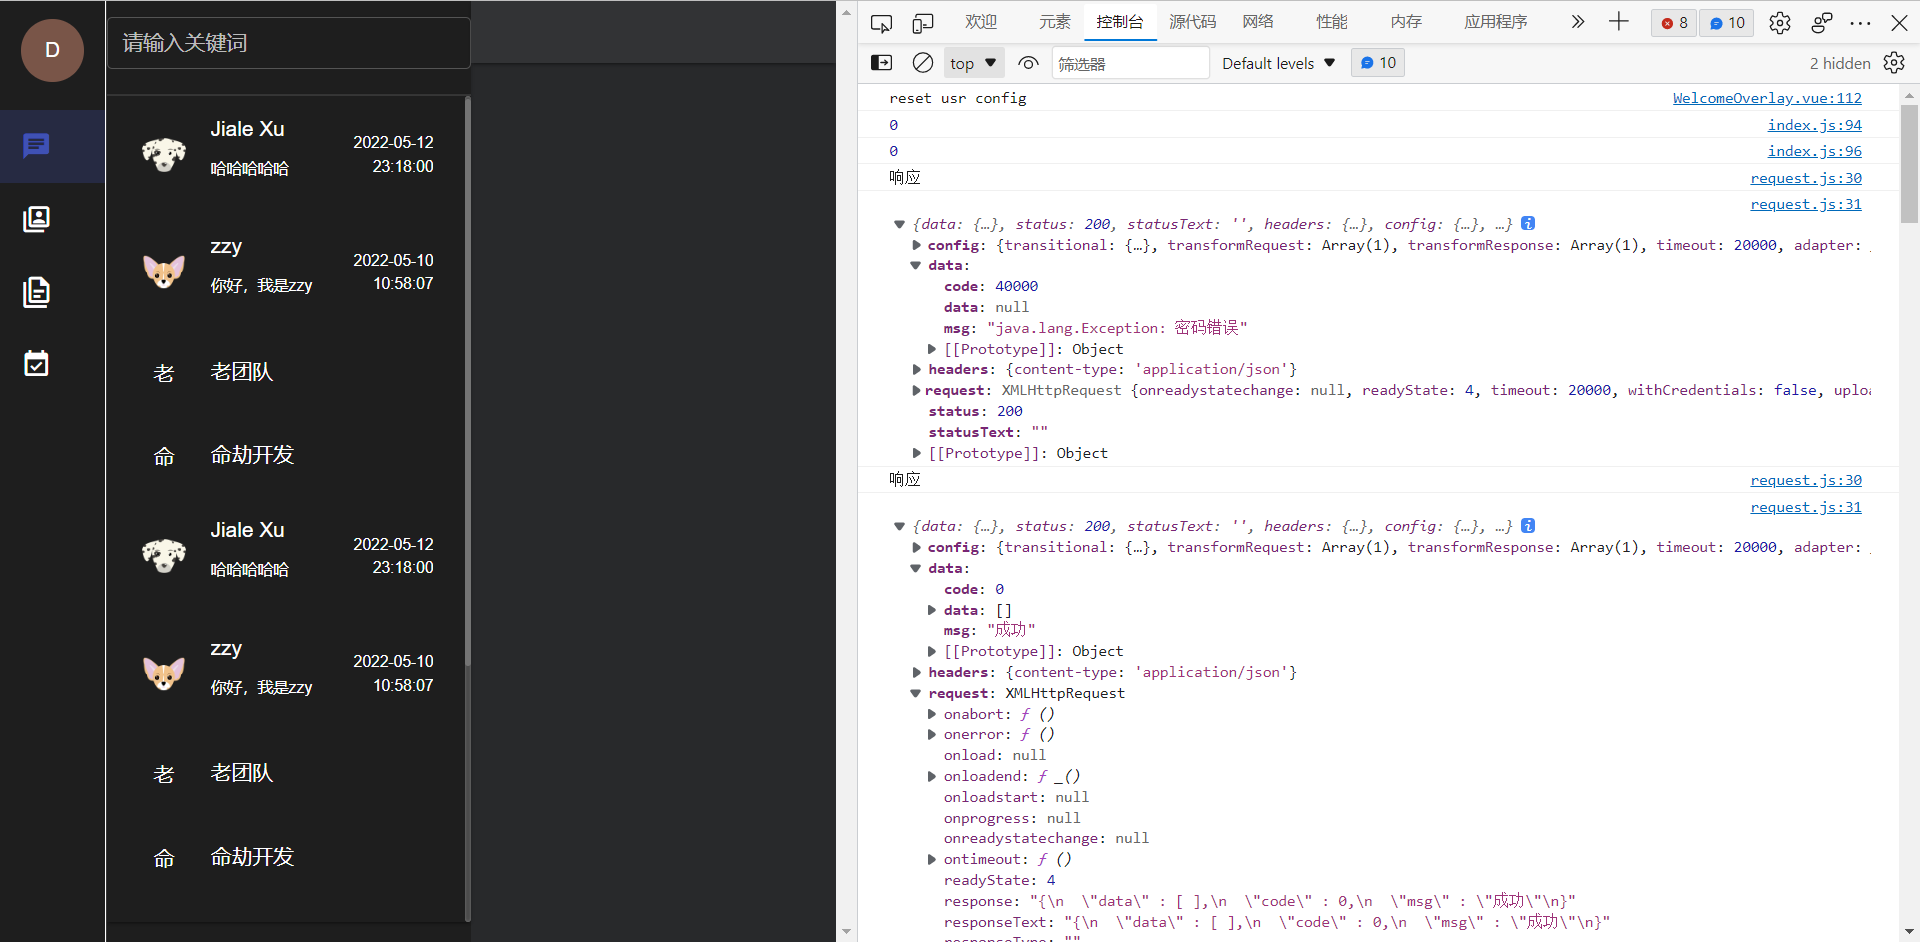The height and width of the screenshot is (942, 1920).
Task: Switch to the 网络 tab
Action: coord(1257,21)
